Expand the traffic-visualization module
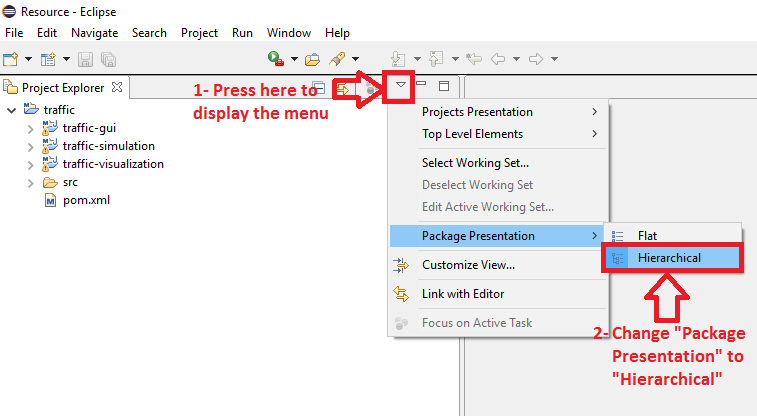 [30, 165]
